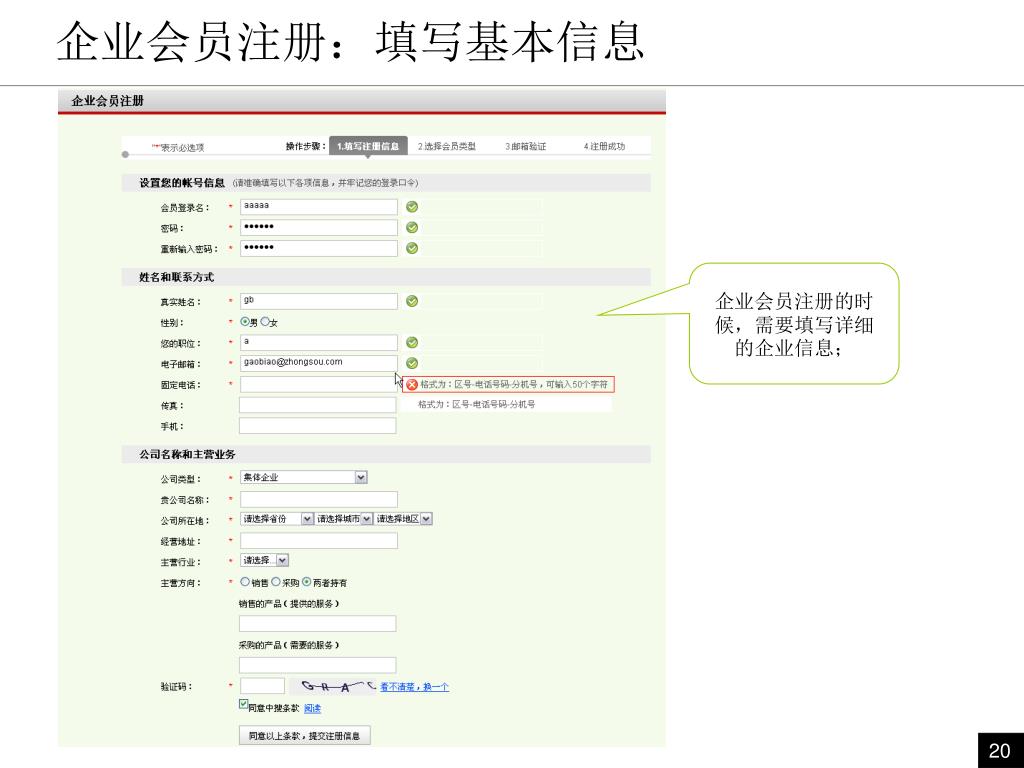Image resolution: width=1024 pixels, height=768 pixels.
Task: Open 公司类型 dropdown showing 集体企业
Action: point(304,477)
